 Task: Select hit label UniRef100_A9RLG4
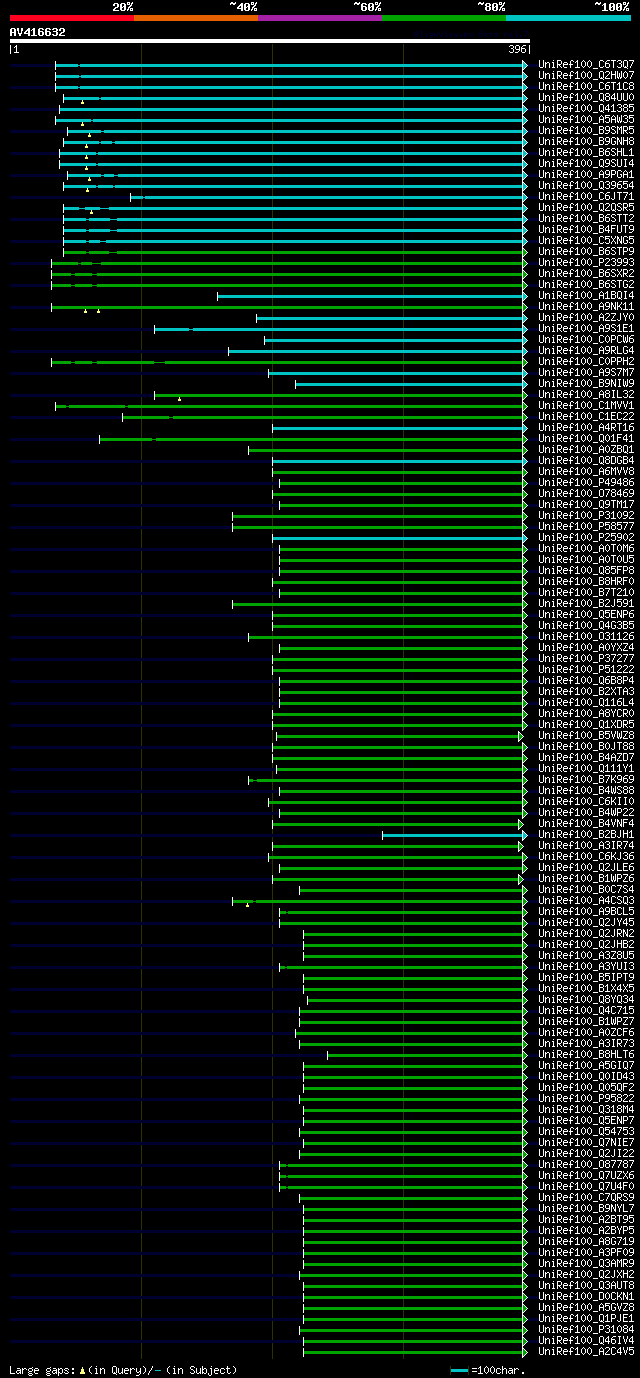pos(586,350)
